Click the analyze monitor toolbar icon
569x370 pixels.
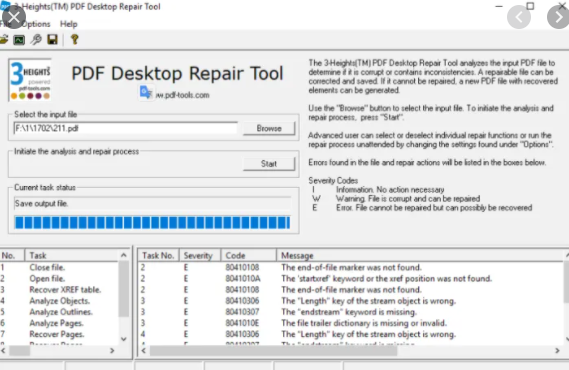pyautogui.click(x=19, y=40)
